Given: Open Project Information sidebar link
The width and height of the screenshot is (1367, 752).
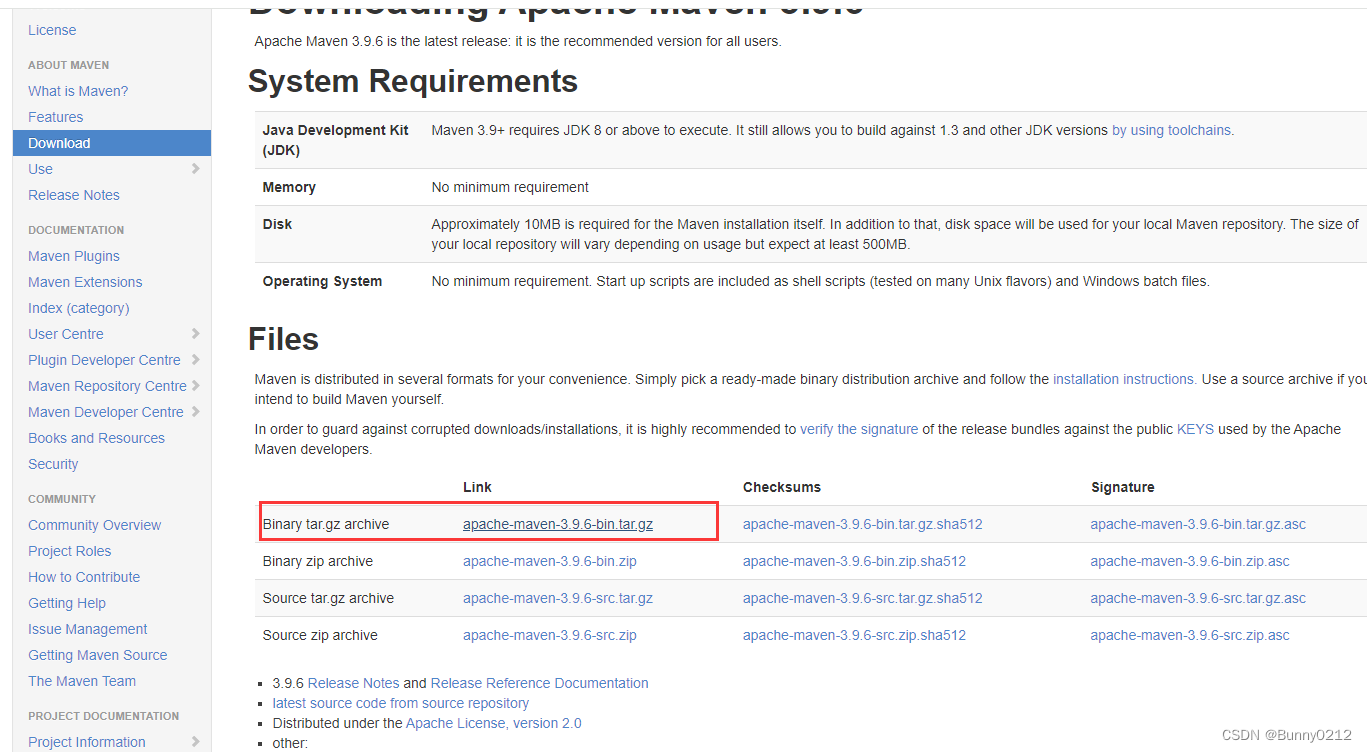Looking at the screenshot, I should (x=87, y=742).
